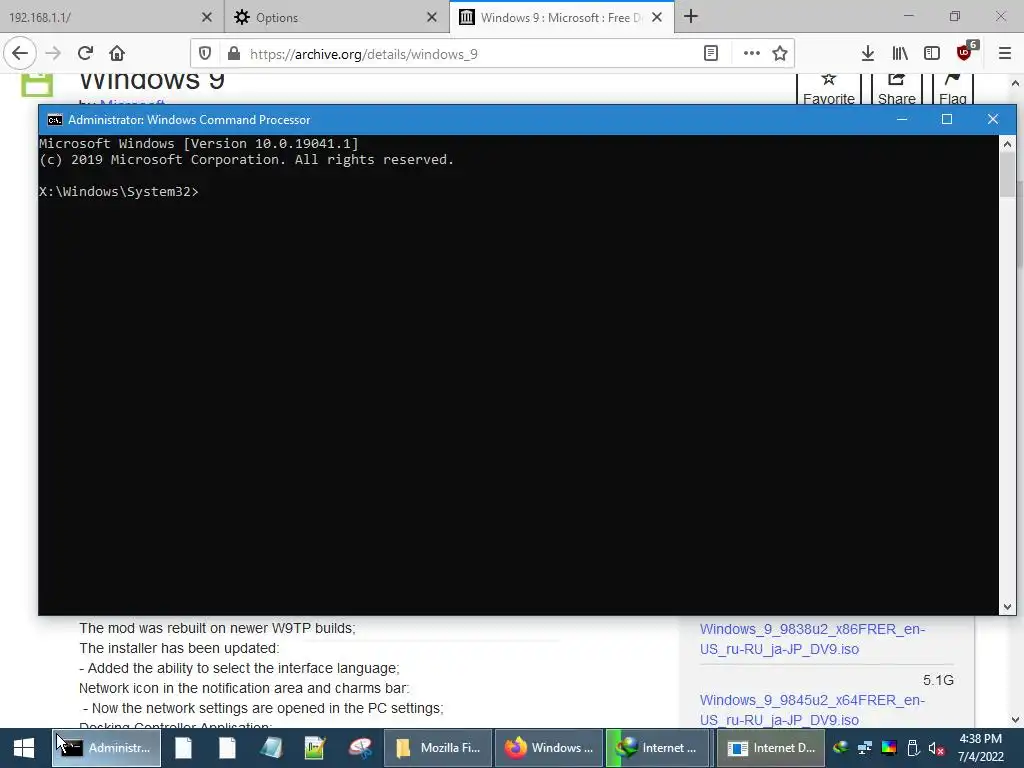The image size is (1024, 768).
Task: Open the blue notebook taskbar icon
Action: point(271,748)
